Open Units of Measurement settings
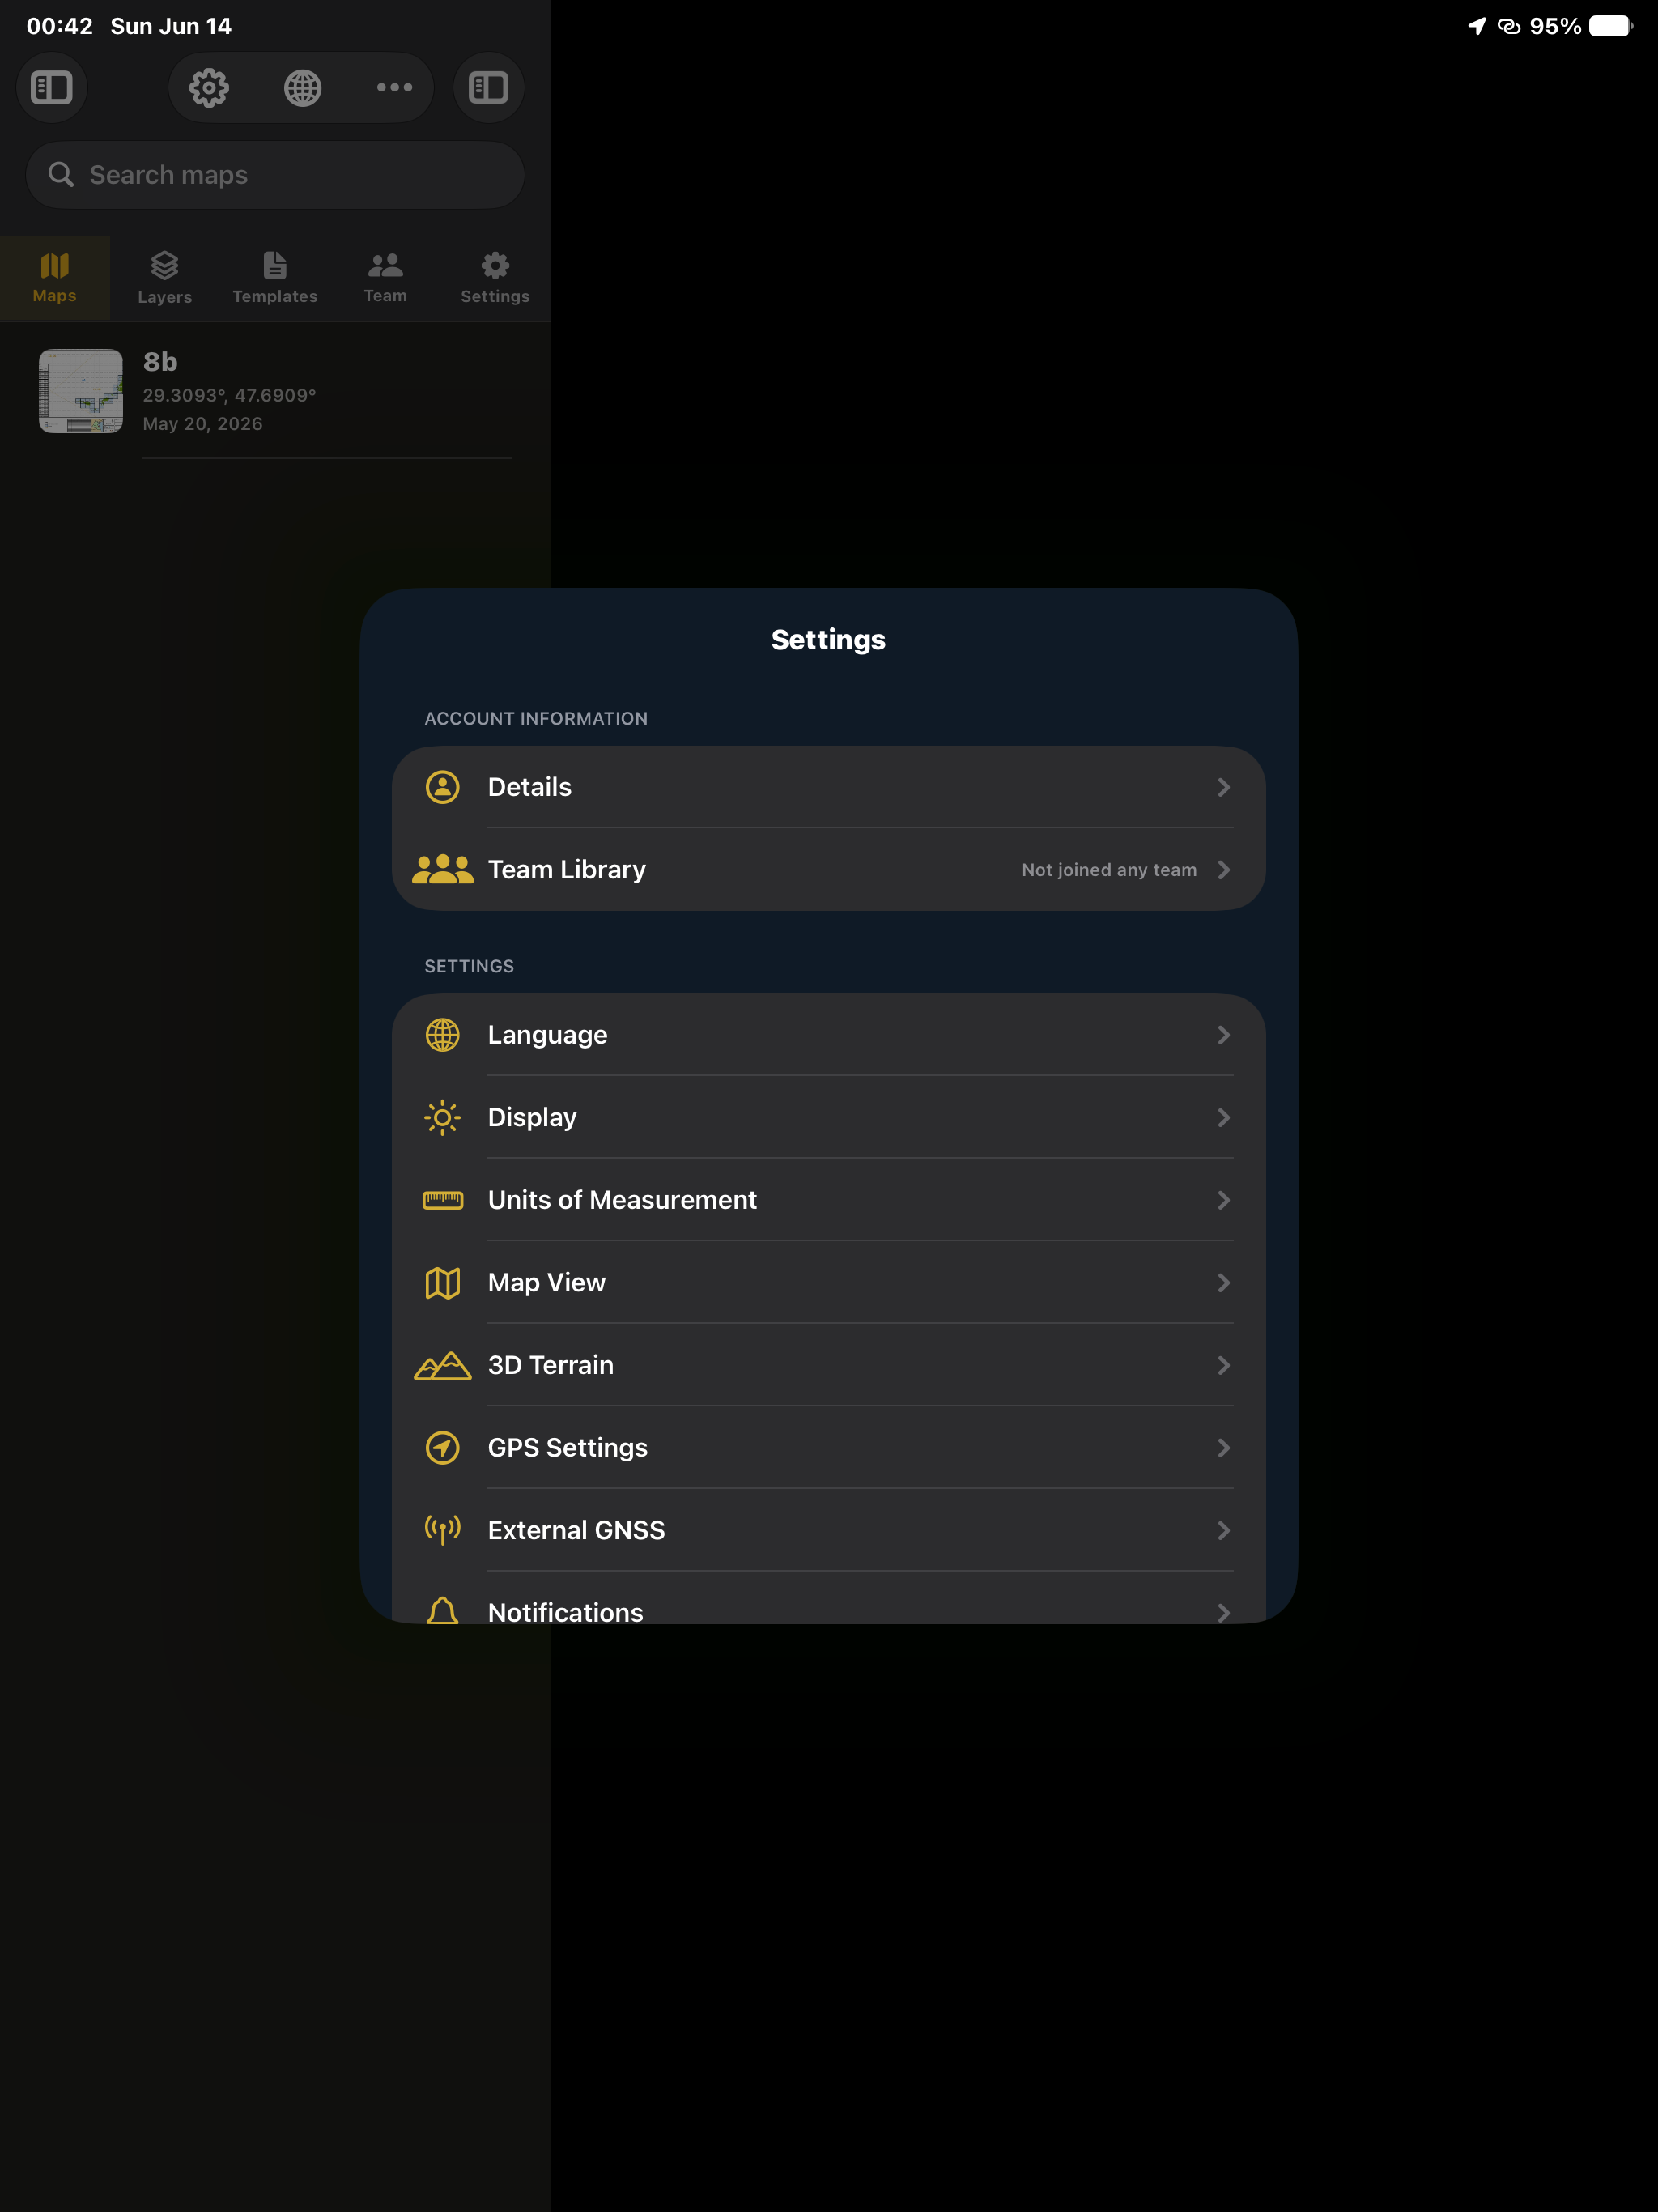Image resolution: width=1658 pixels, height=2212 pixels. [x=829, y=1200]
